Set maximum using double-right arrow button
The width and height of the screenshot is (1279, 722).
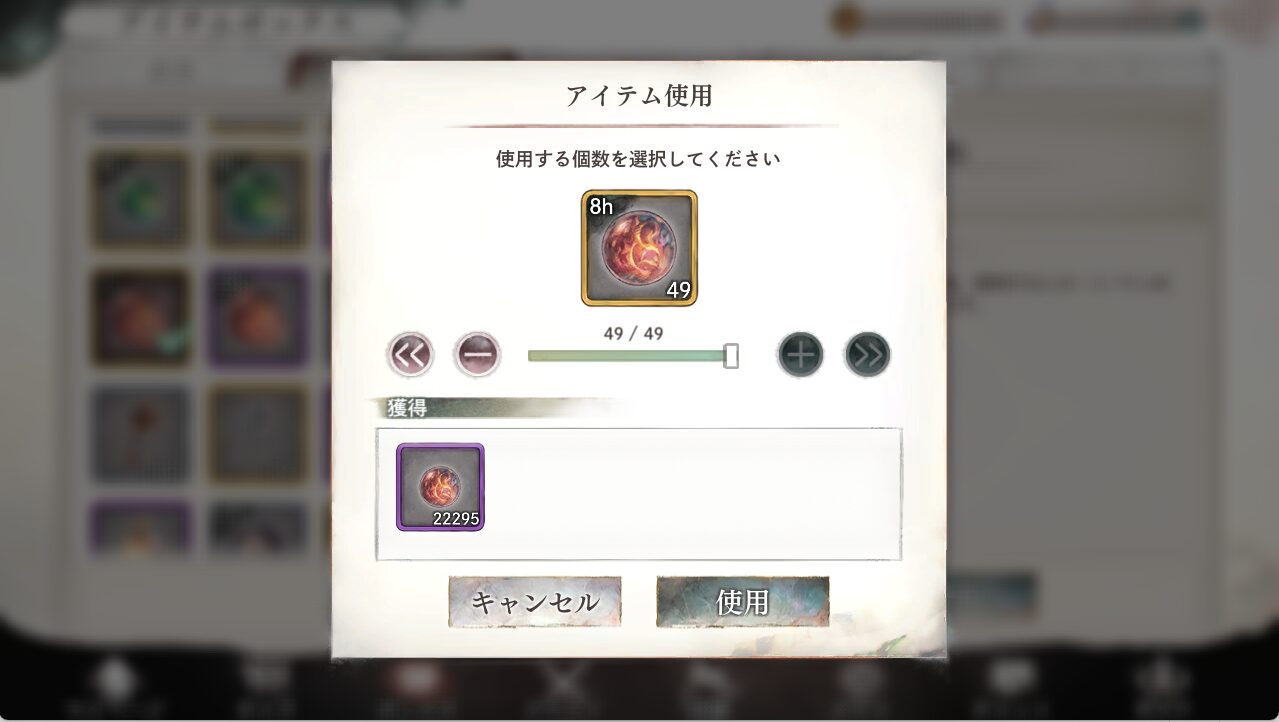point(867,354)
